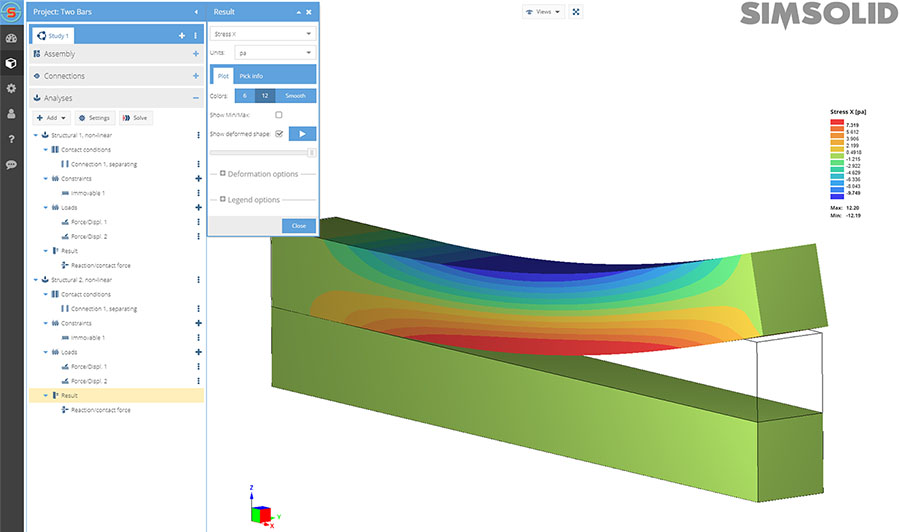Click the plus icon on Assembly row
Viewport: 900px width, 532px height.
point(195,54)
